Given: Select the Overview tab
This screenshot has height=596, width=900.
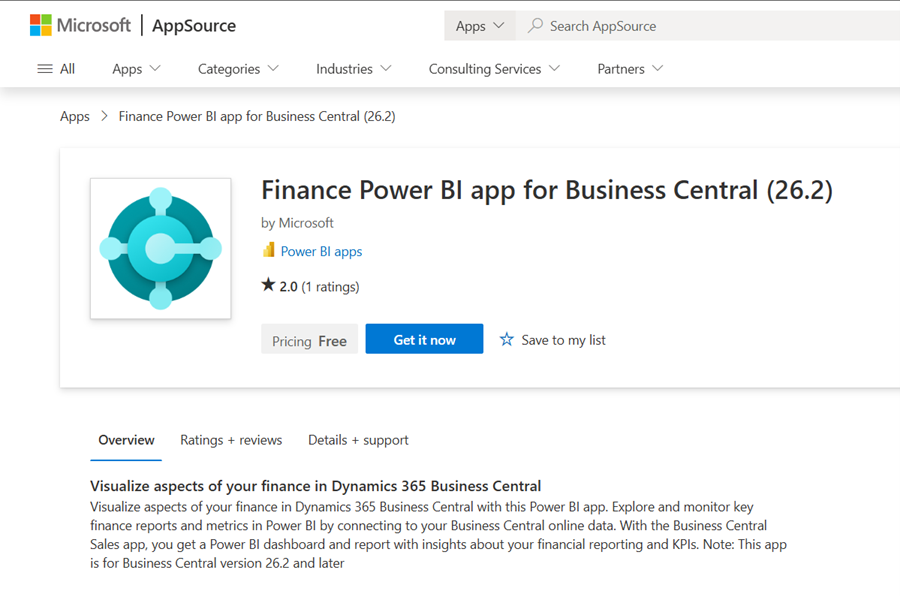Looking at the screenshot, I should [x=126, y=440].
